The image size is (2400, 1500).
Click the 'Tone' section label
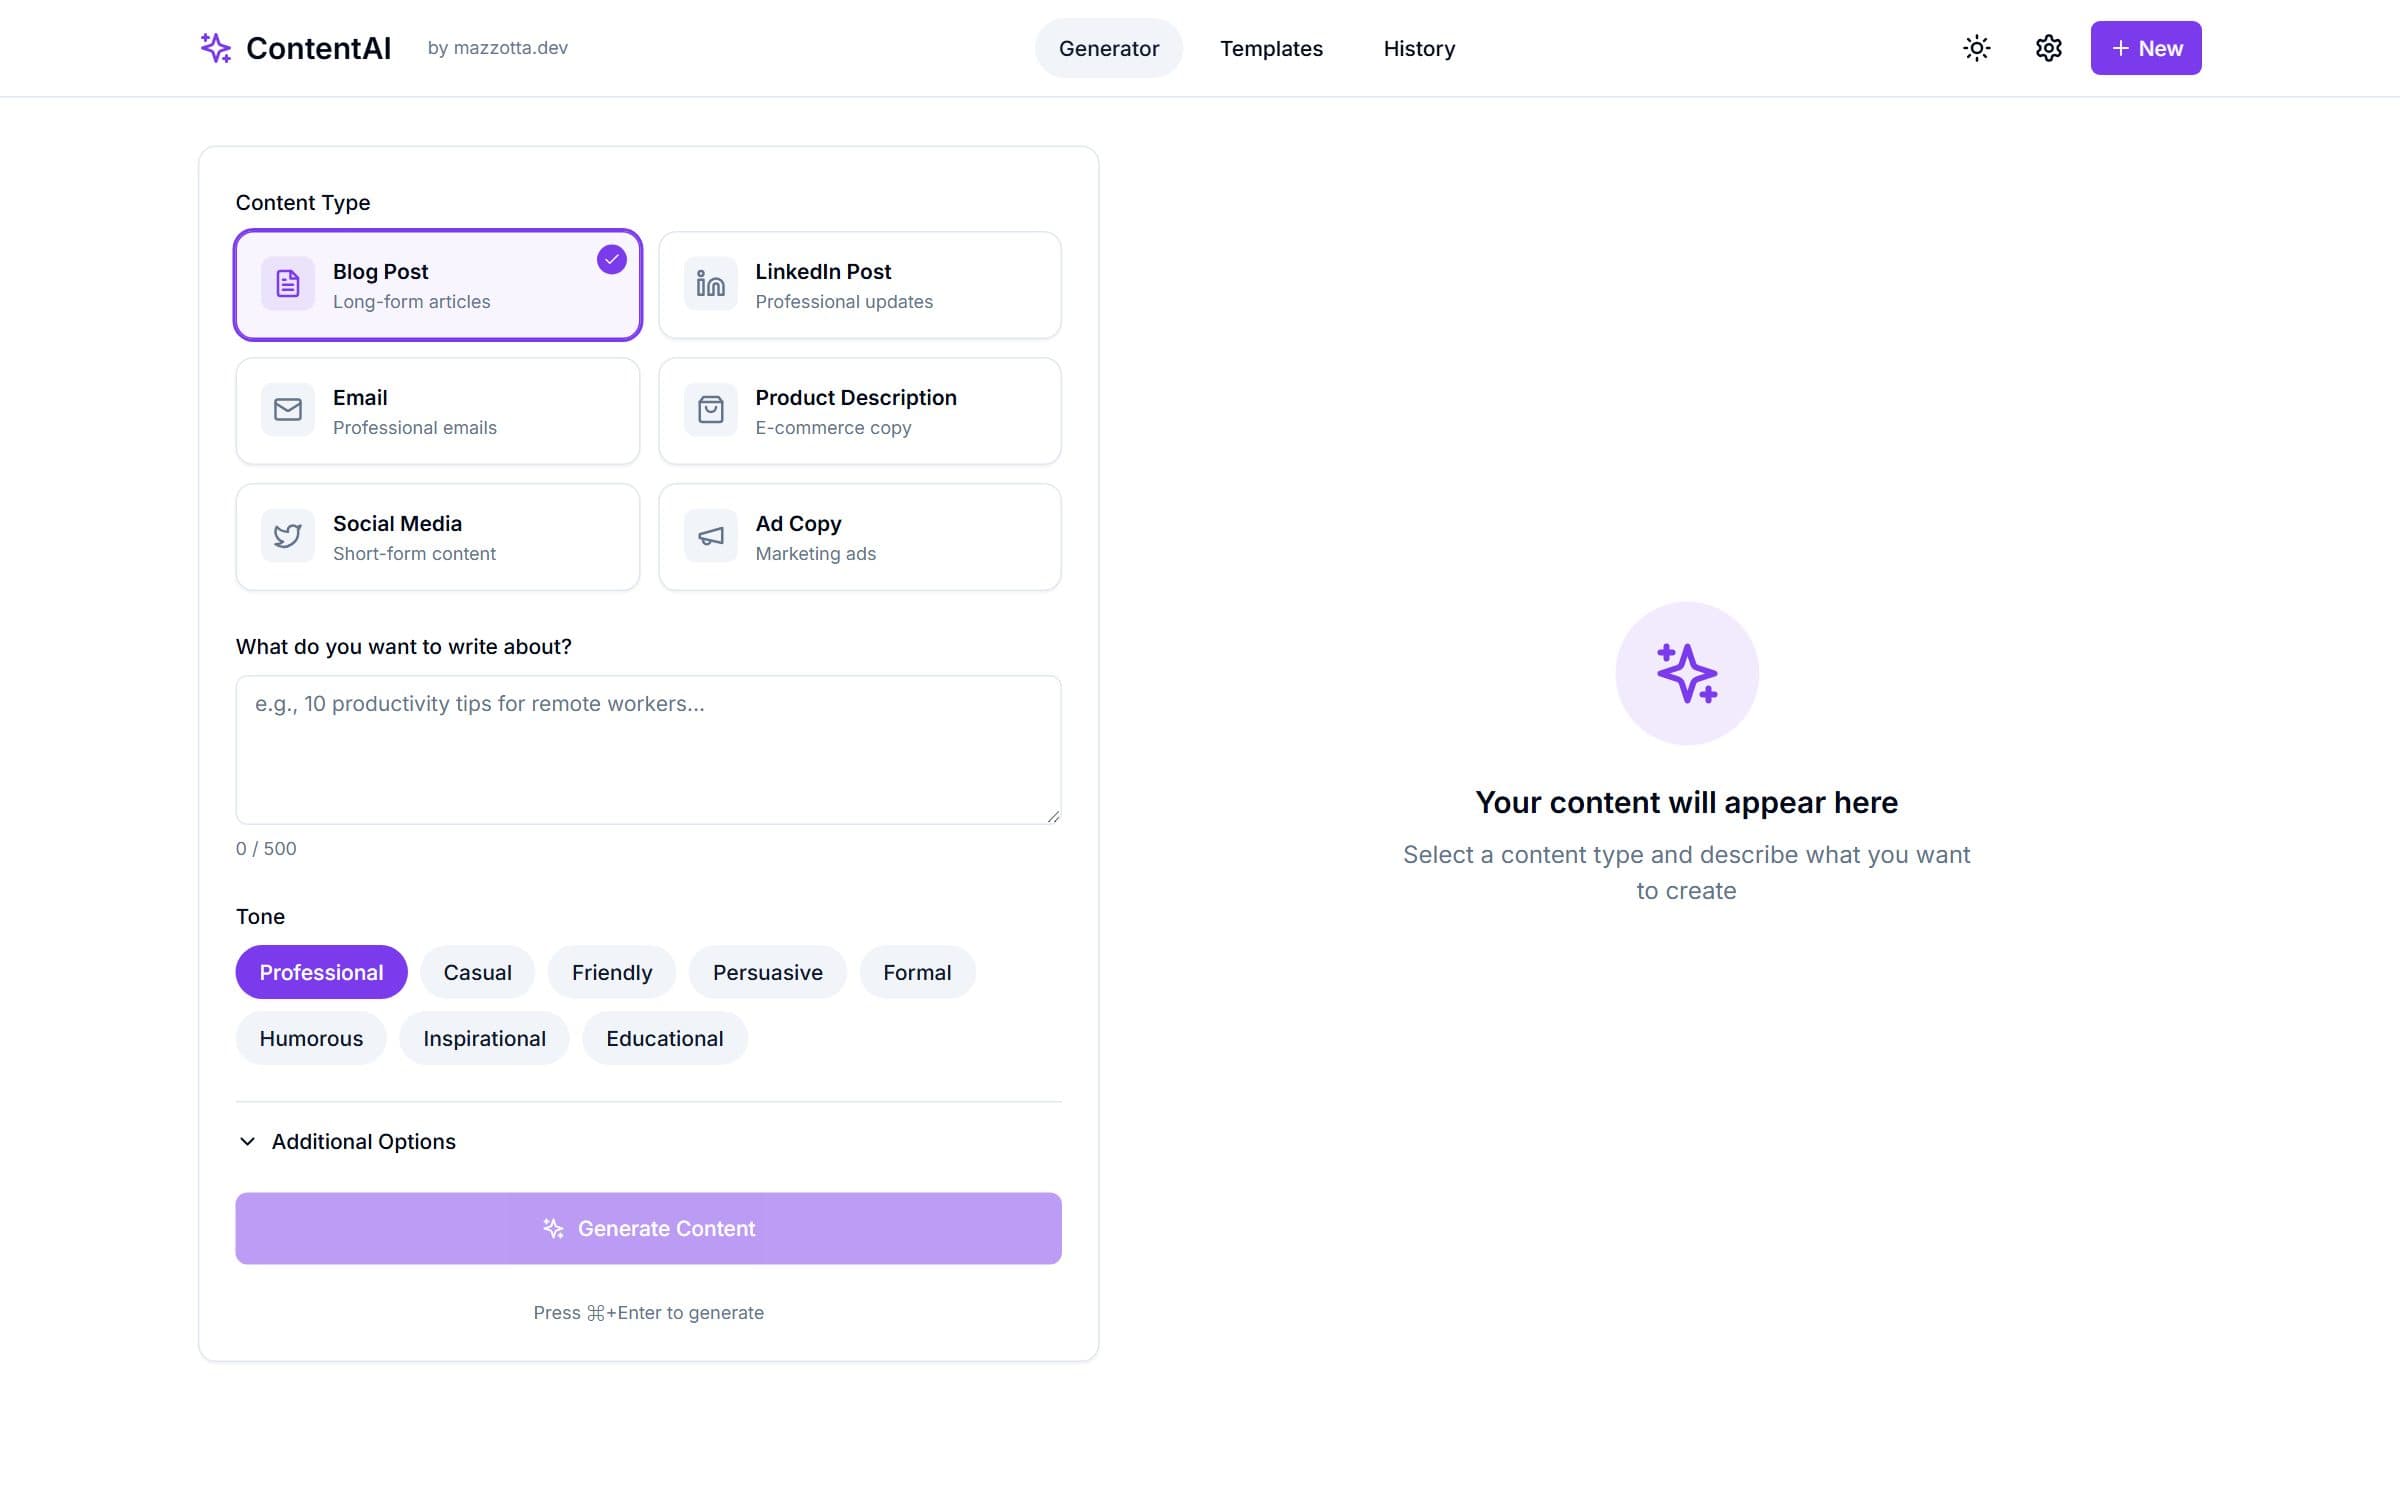tap(260, 916)
